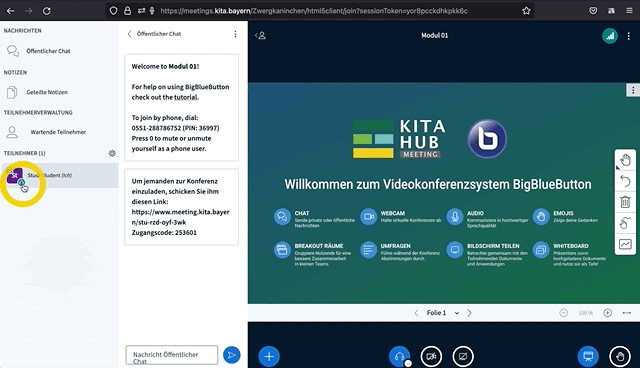This screenshot has width=640, height=368.
Task: Open meeting options three-dot menu
Action: click(x=629, y=36)
